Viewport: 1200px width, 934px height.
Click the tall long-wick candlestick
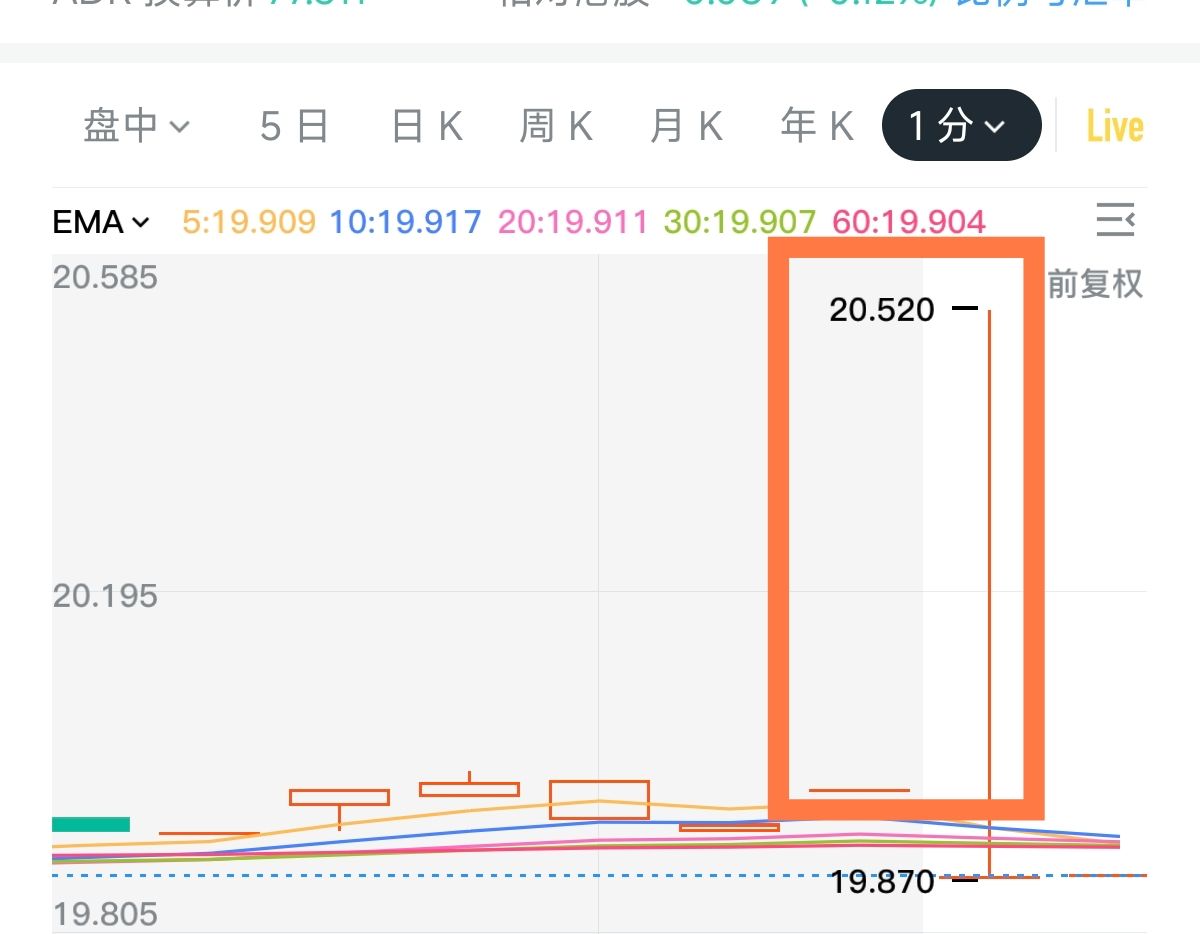(989, 590)
